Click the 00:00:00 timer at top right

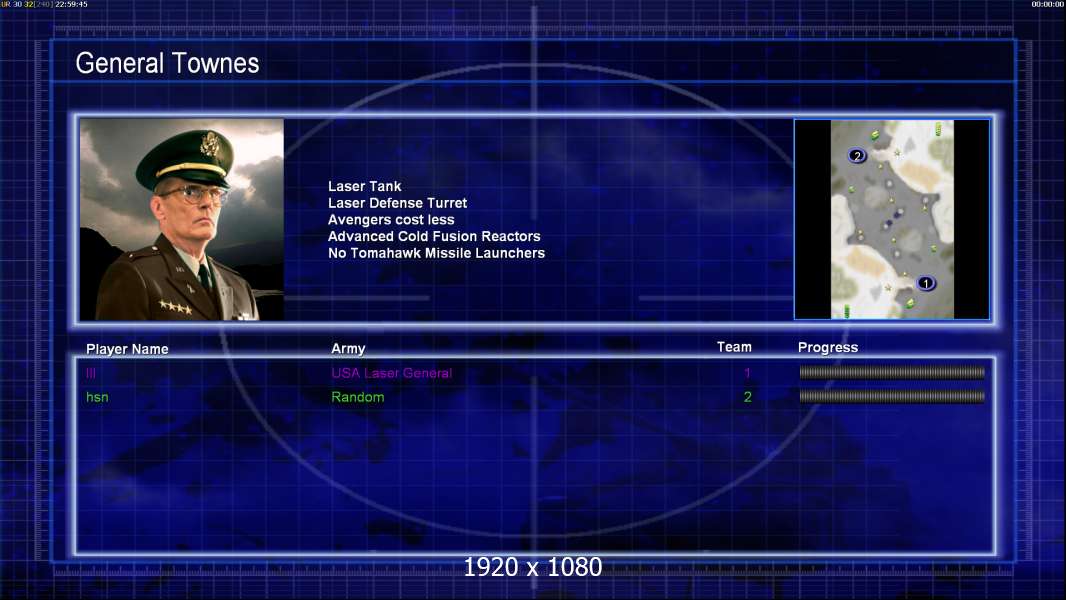pyautogui.click(x=1048, y=4)
